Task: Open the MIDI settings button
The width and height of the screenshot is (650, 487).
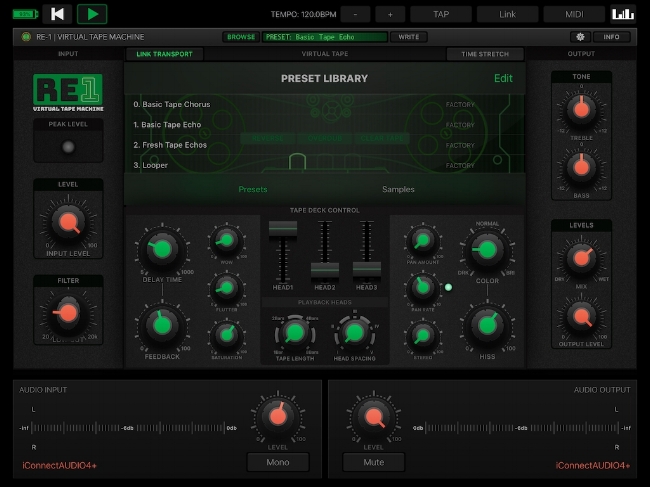Action: [x=574, y=14]
